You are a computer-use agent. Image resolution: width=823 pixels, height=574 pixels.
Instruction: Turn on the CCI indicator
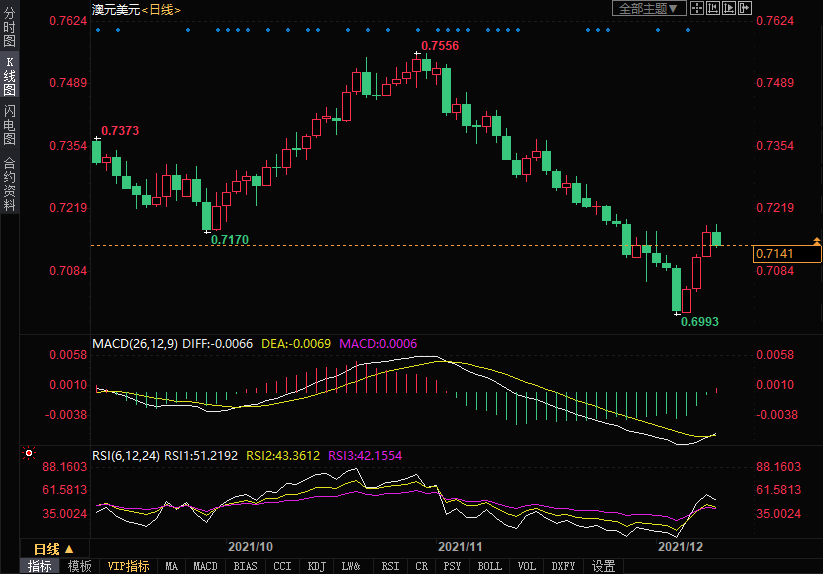[x=282, y=566]
